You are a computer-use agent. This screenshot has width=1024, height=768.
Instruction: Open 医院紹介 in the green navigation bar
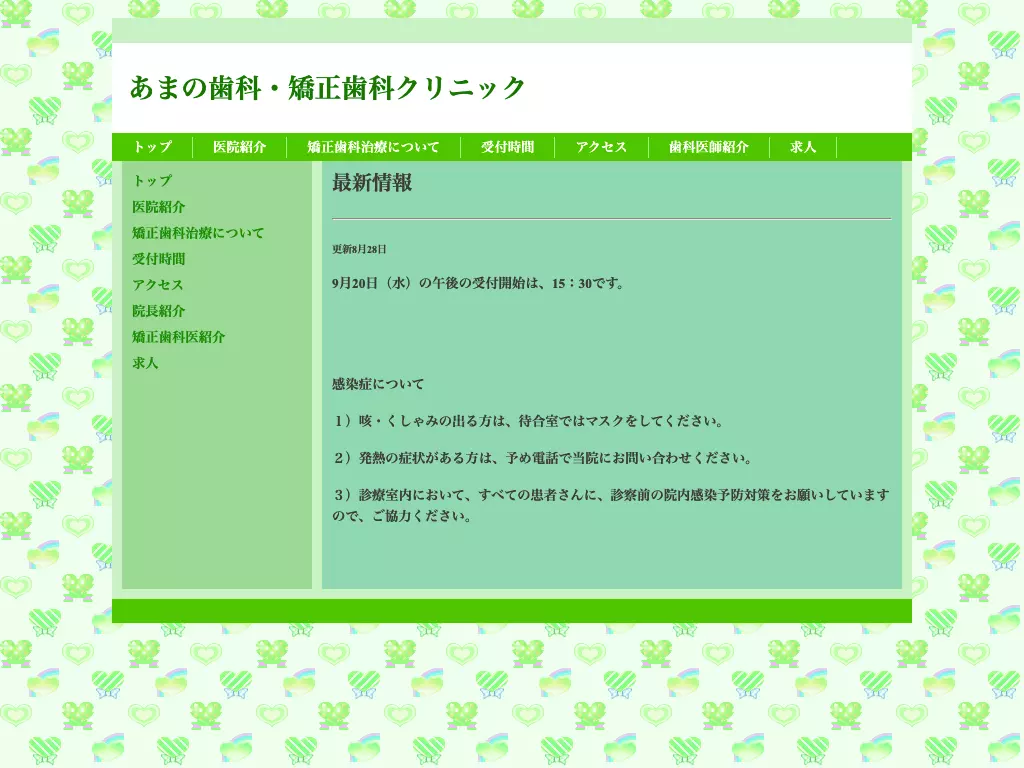[239, 147]
